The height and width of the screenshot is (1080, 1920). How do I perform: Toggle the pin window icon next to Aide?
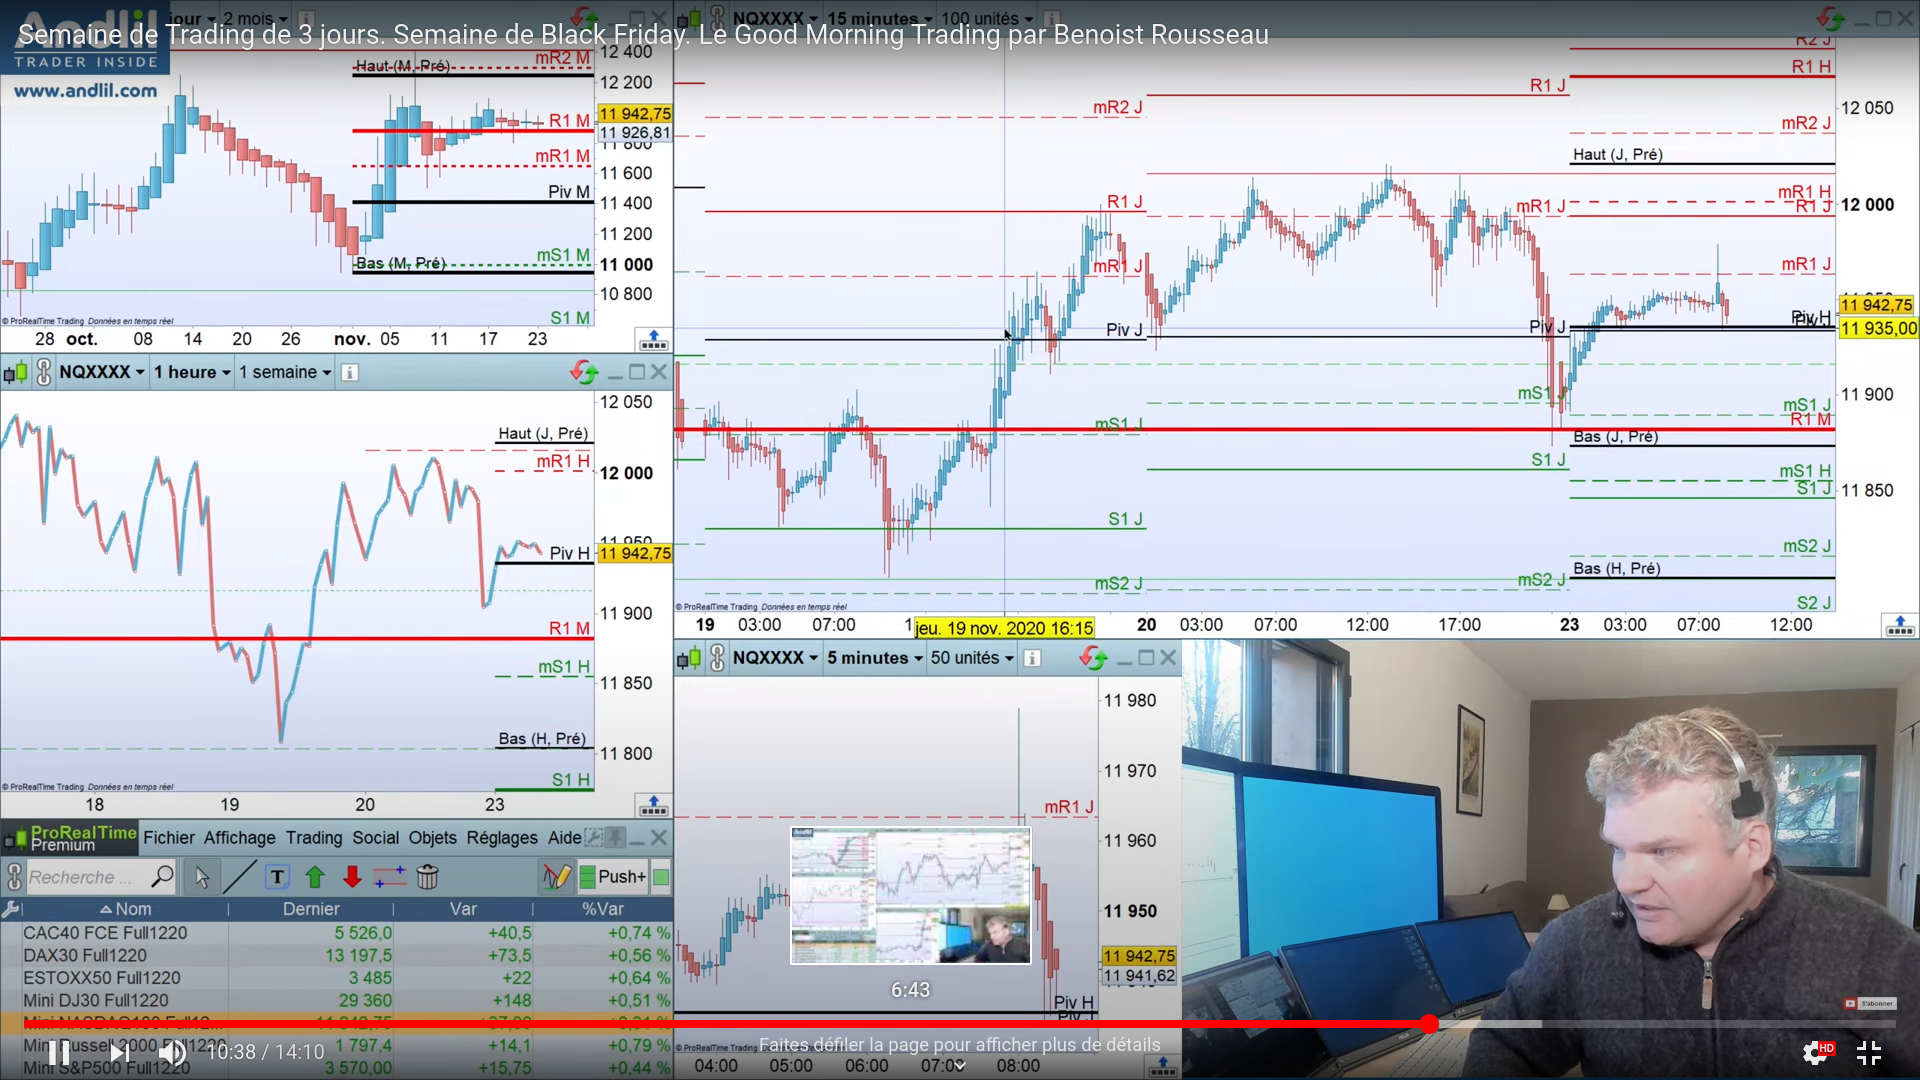pos(615,838)
